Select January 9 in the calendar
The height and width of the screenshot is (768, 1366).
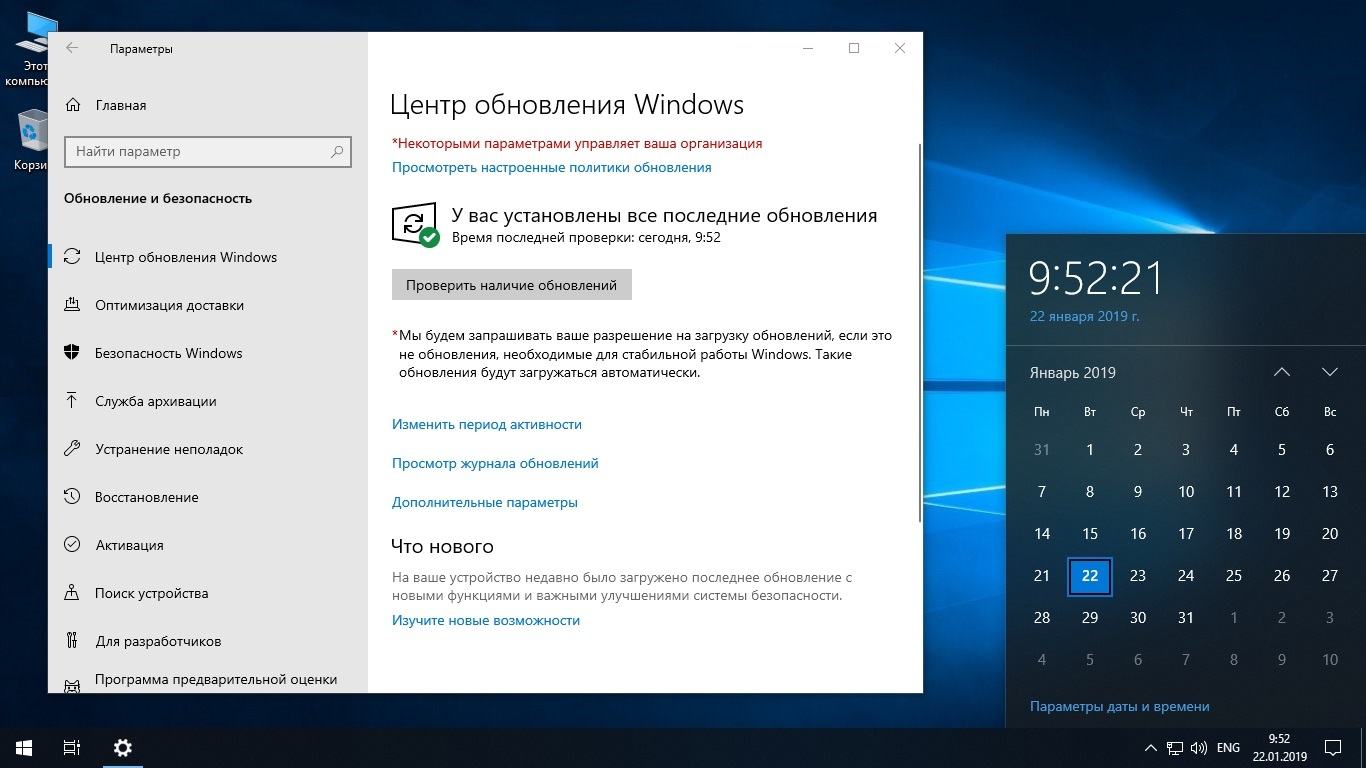[x=1138, y=492]
